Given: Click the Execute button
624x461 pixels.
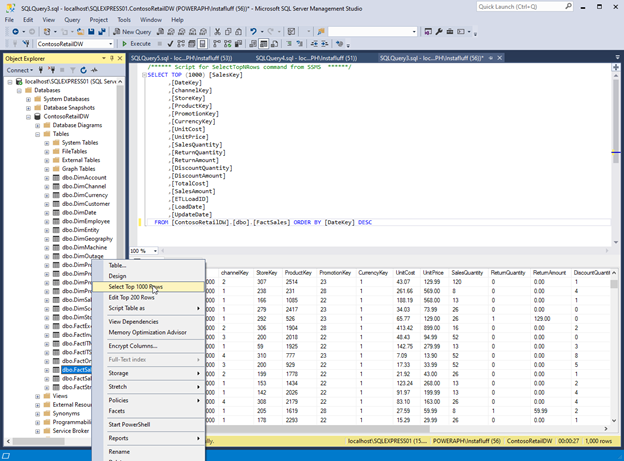Looking at the screenshot, I should (x=136, y=44).
